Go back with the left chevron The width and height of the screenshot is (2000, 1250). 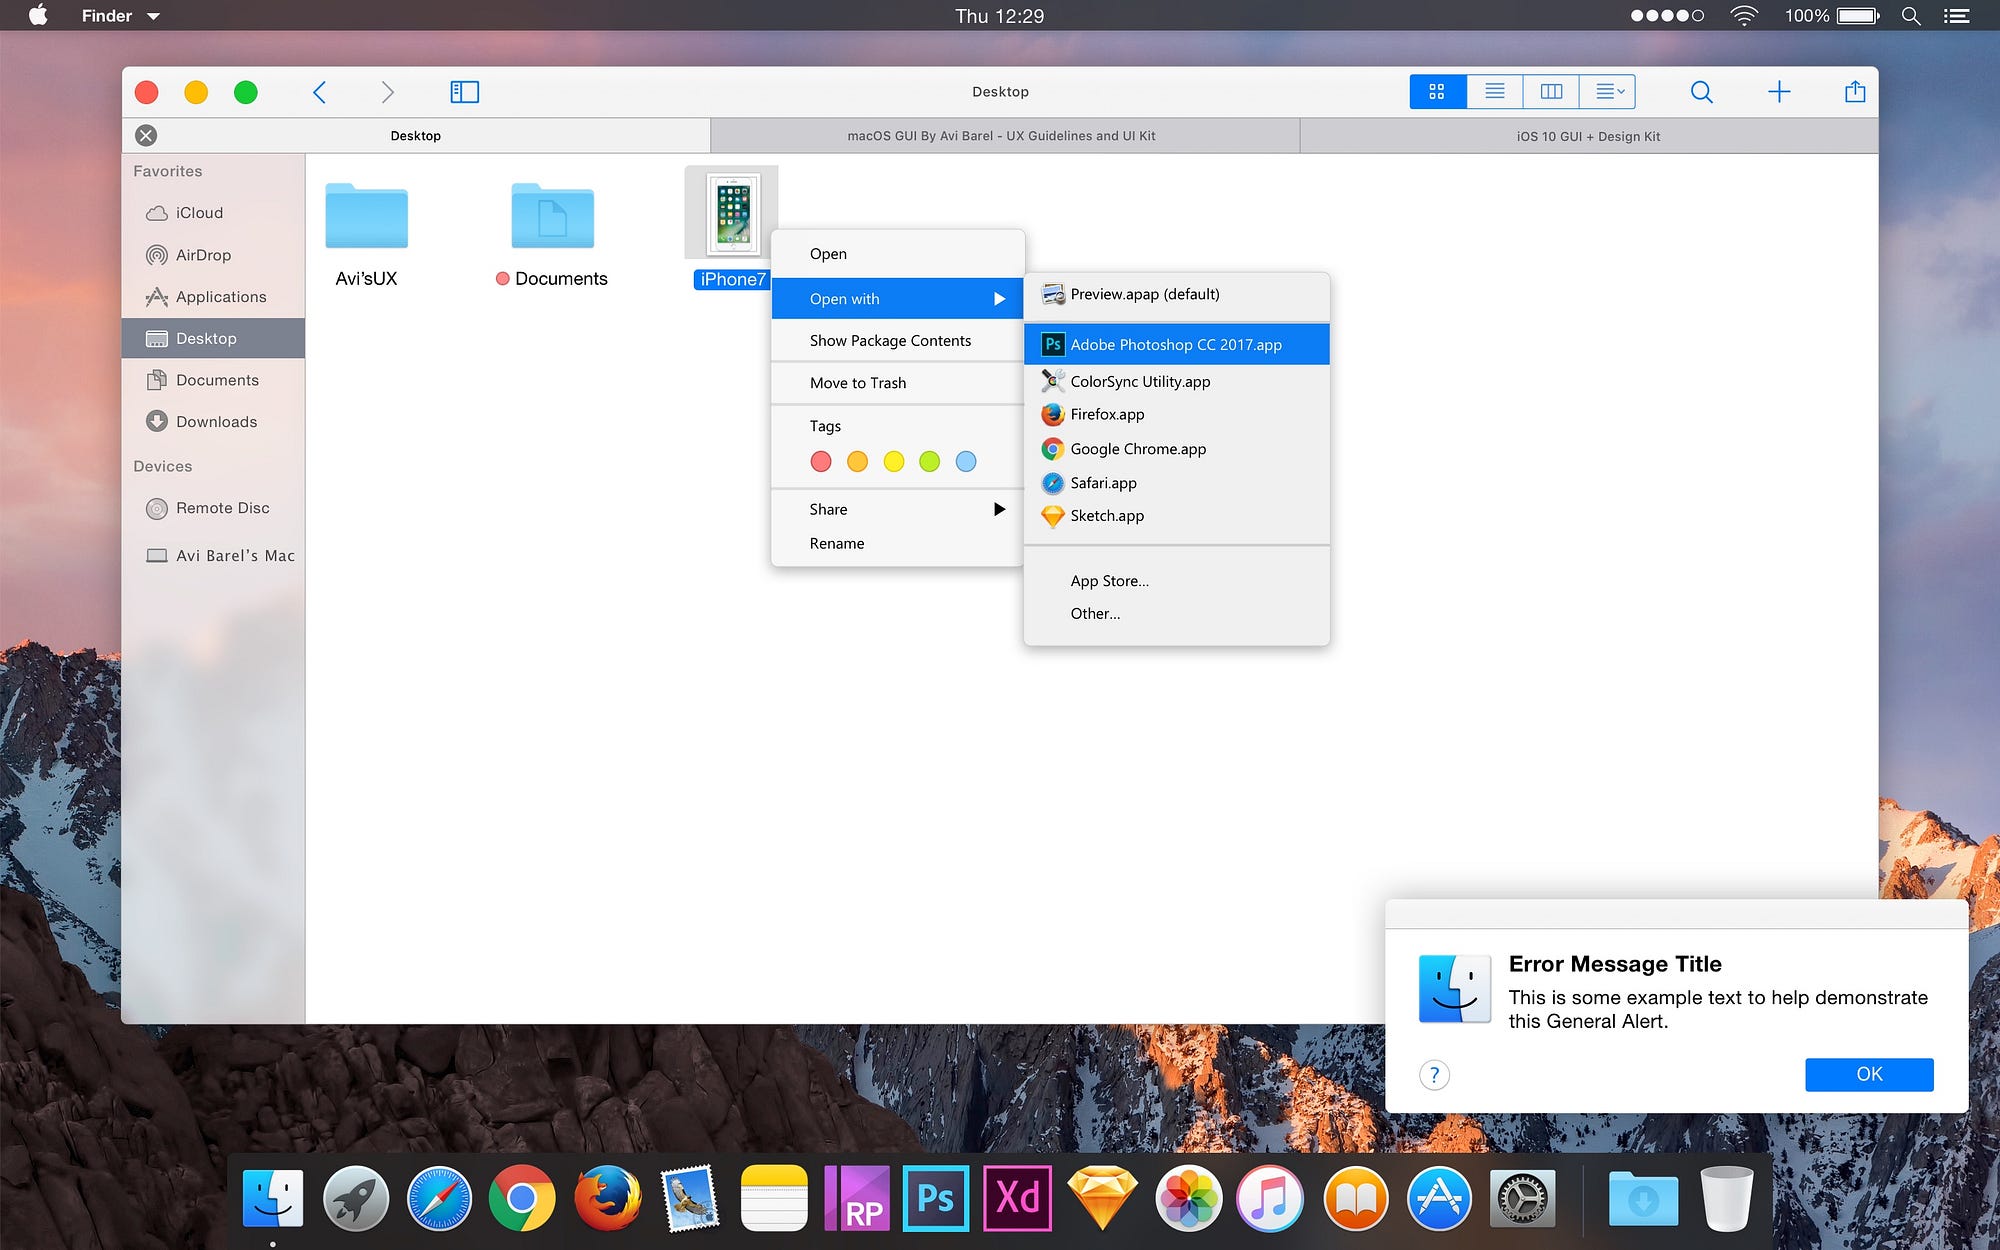tap(320, 92)
